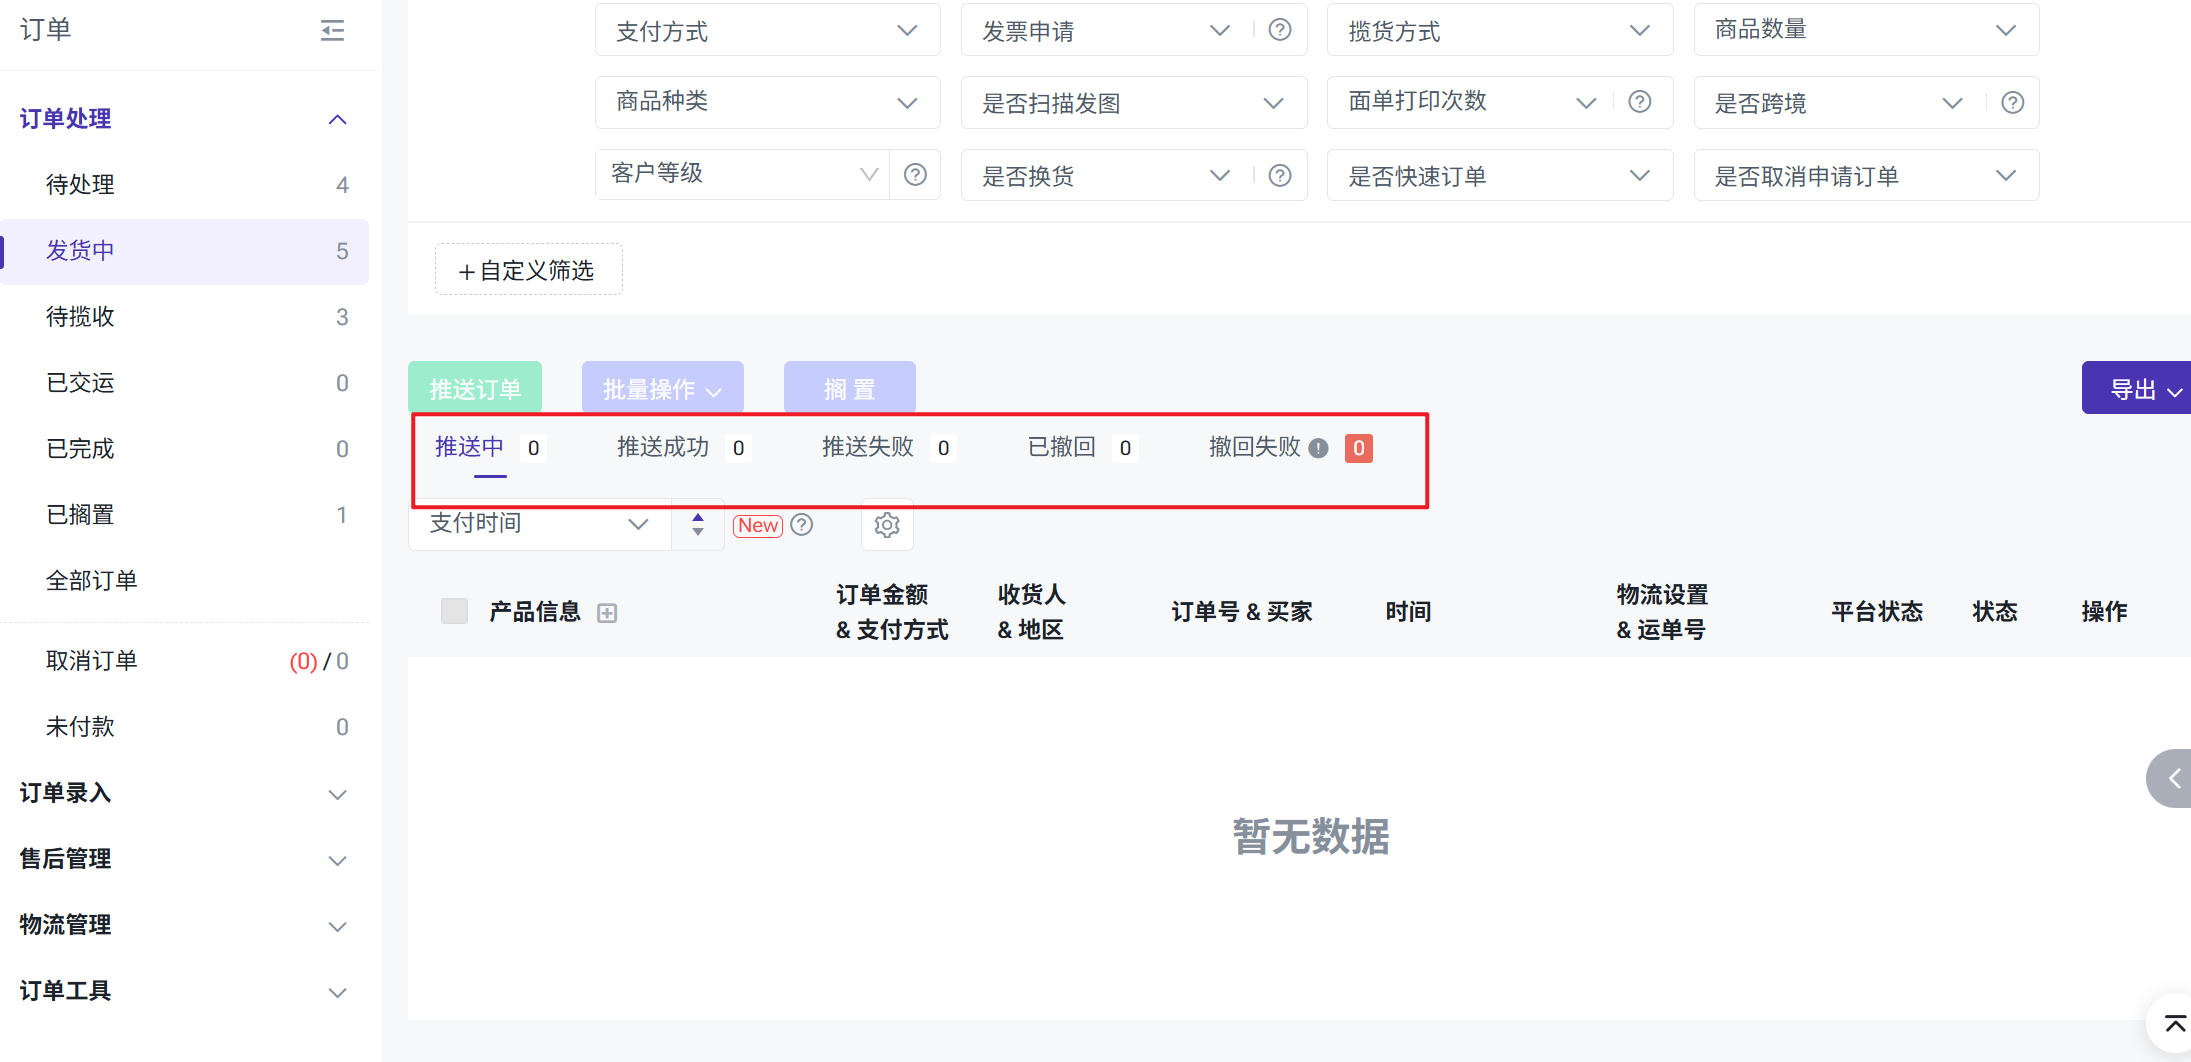Click the +自定义筛选 button

tap(528, 270)
